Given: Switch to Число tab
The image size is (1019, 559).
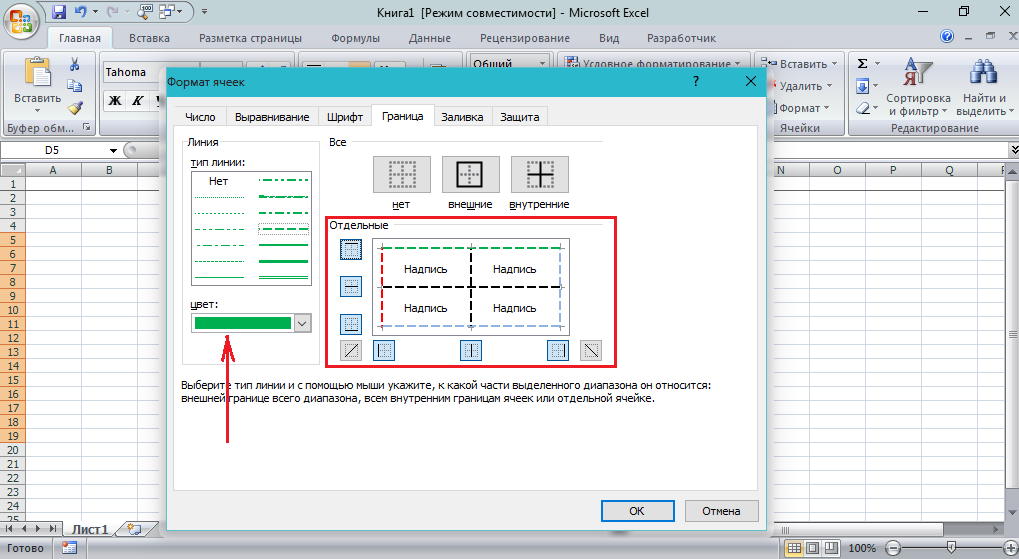Looking at the screenshot, I should (x=200, y=117).
